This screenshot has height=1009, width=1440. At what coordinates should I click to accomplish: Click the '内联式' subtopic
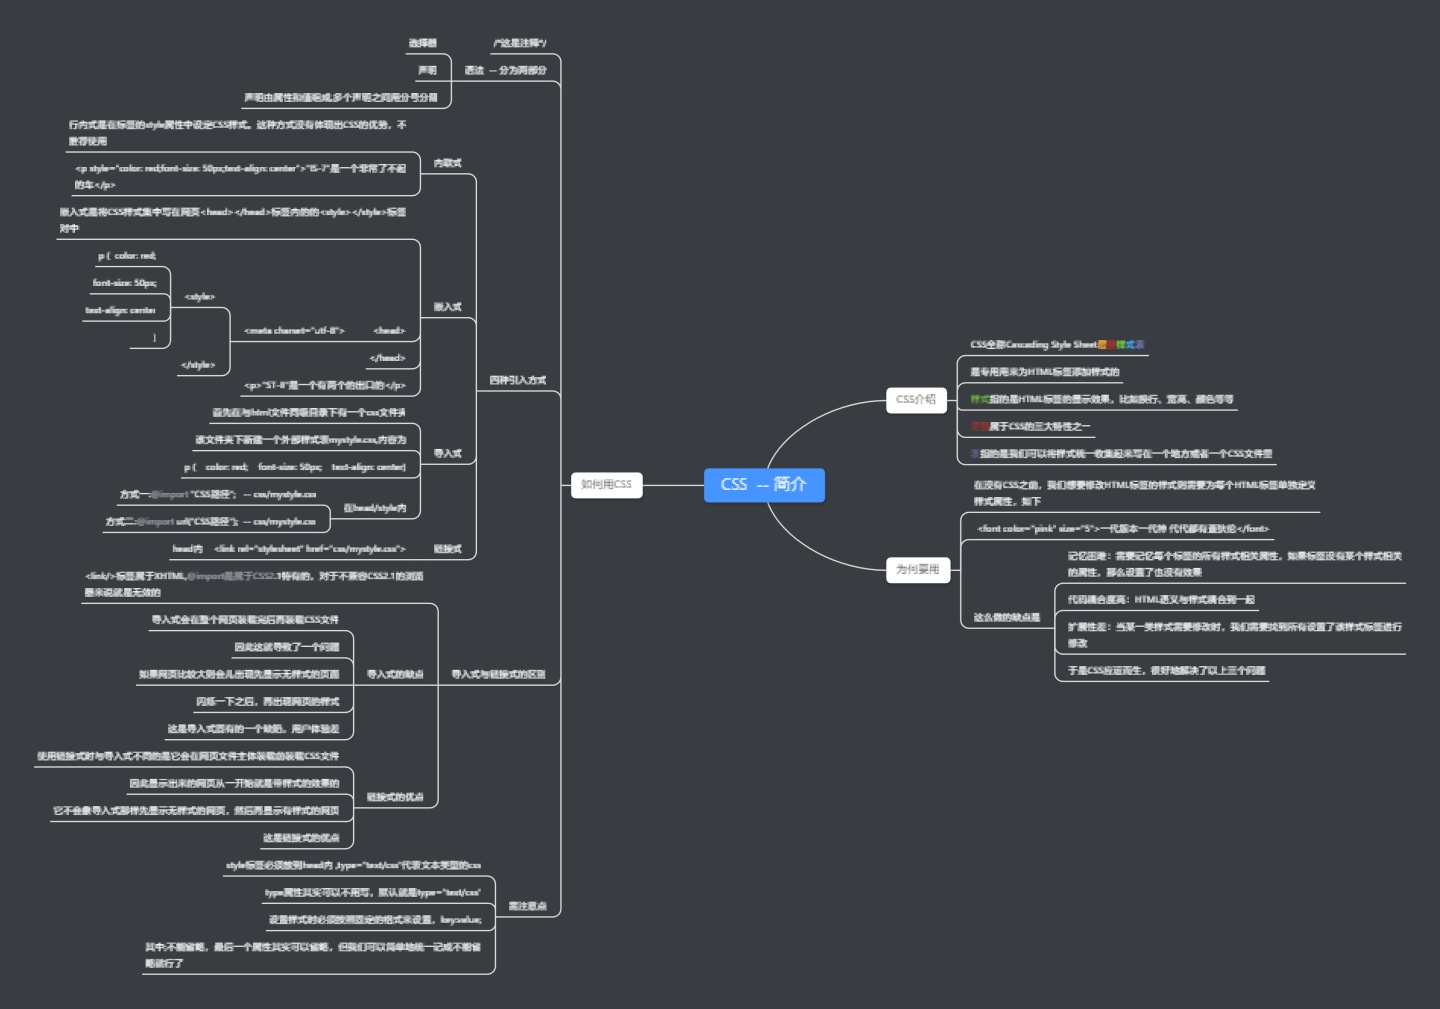coord(447,163)
